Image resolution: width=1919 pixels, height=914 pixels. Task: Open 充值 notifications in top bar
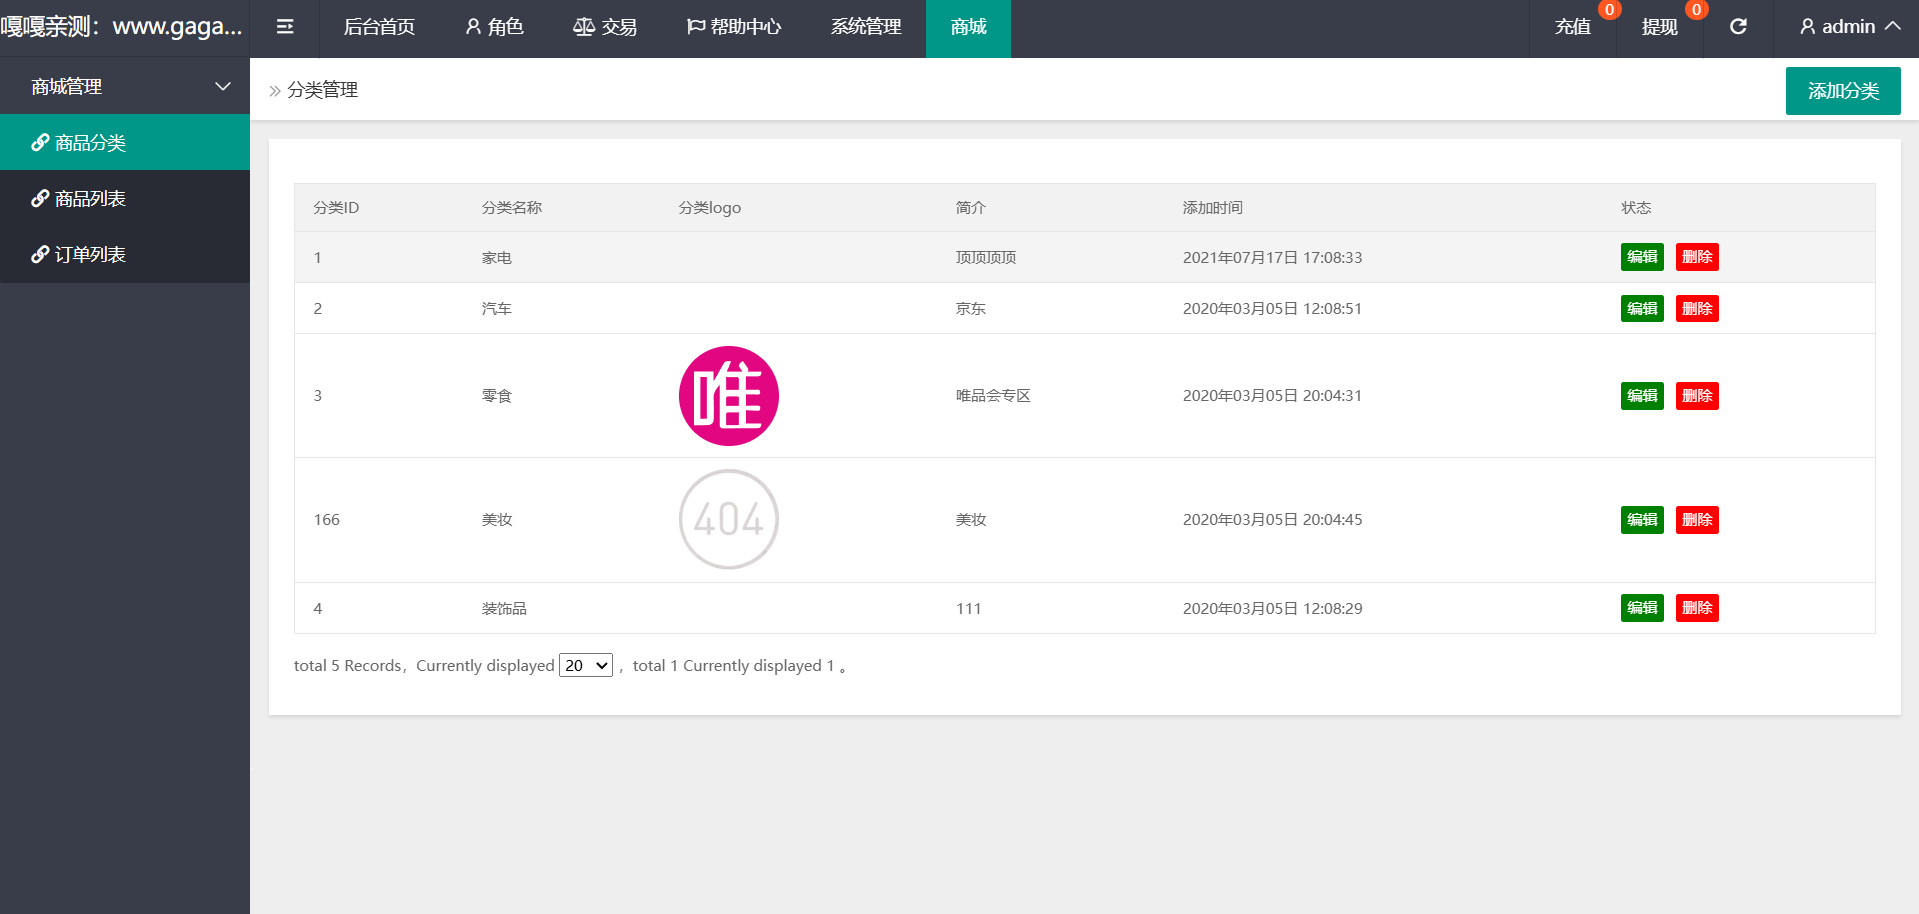1573,27
